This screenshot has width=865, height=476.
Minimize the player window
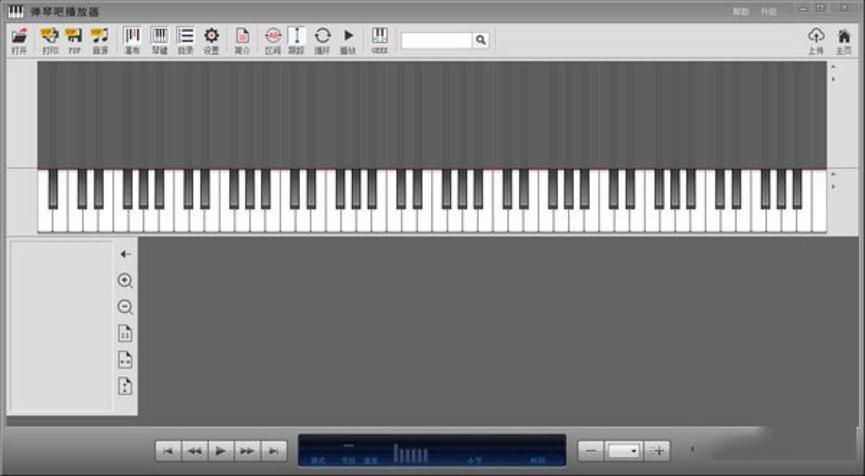tap(803, 9)
